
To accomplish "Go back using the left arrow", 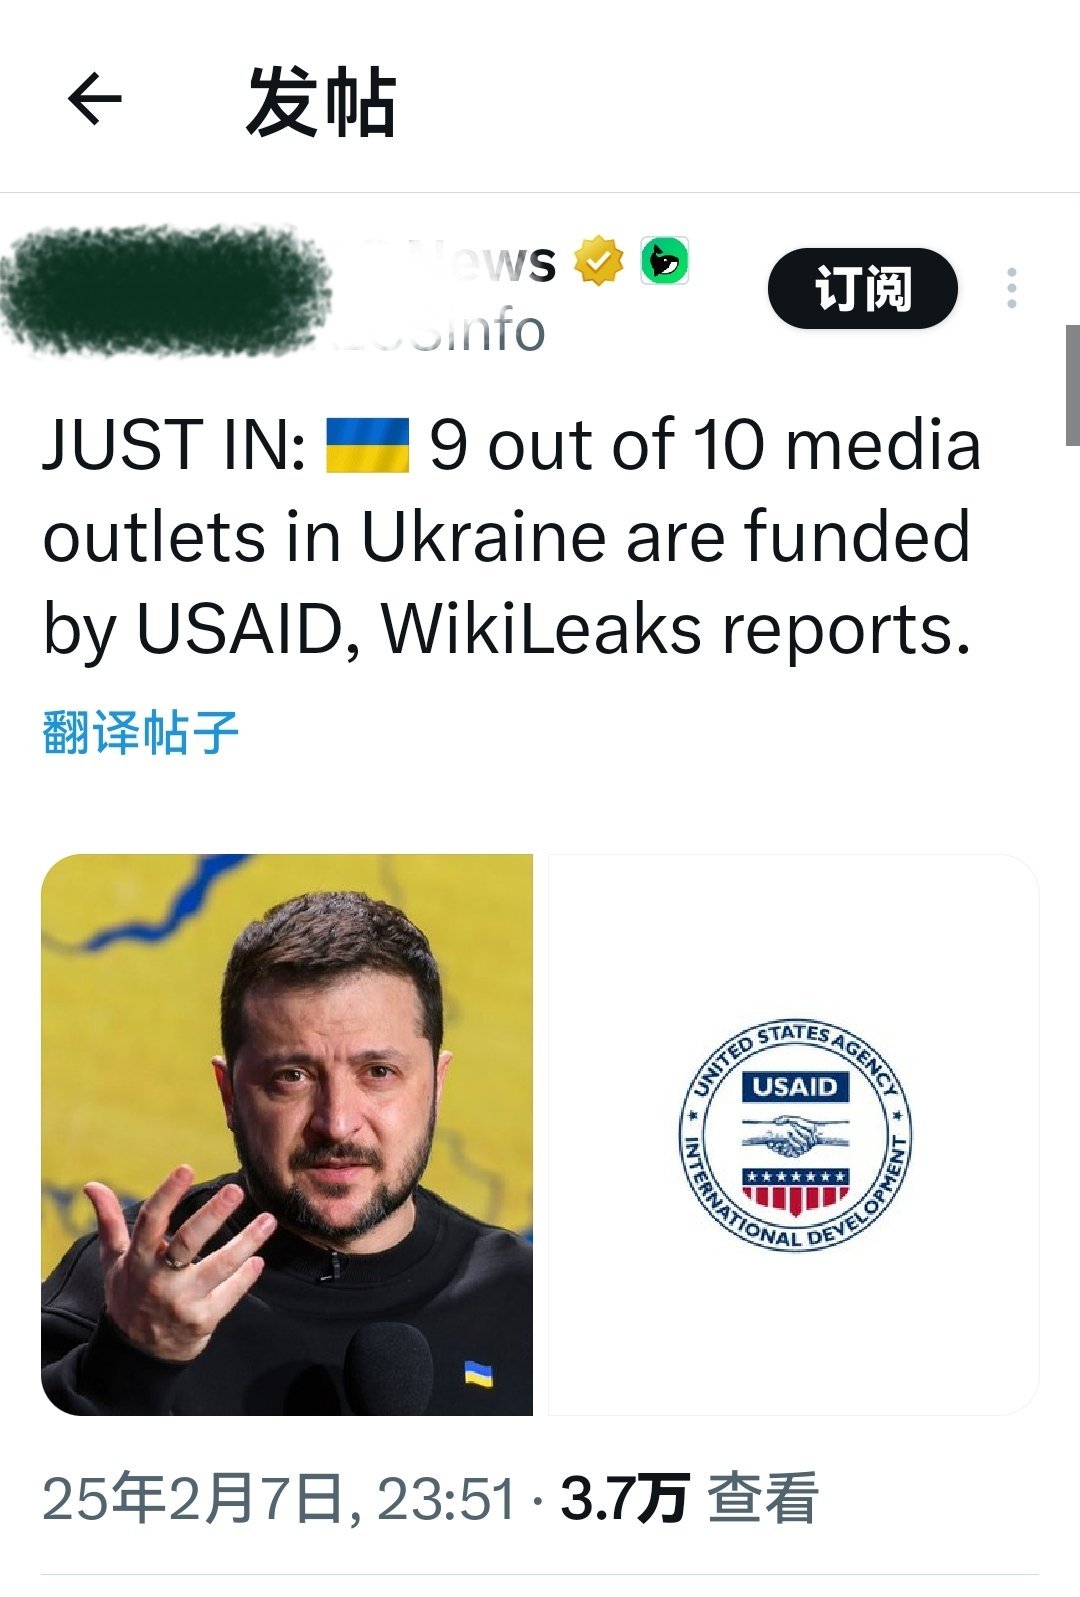I will (x=95, y=99).
